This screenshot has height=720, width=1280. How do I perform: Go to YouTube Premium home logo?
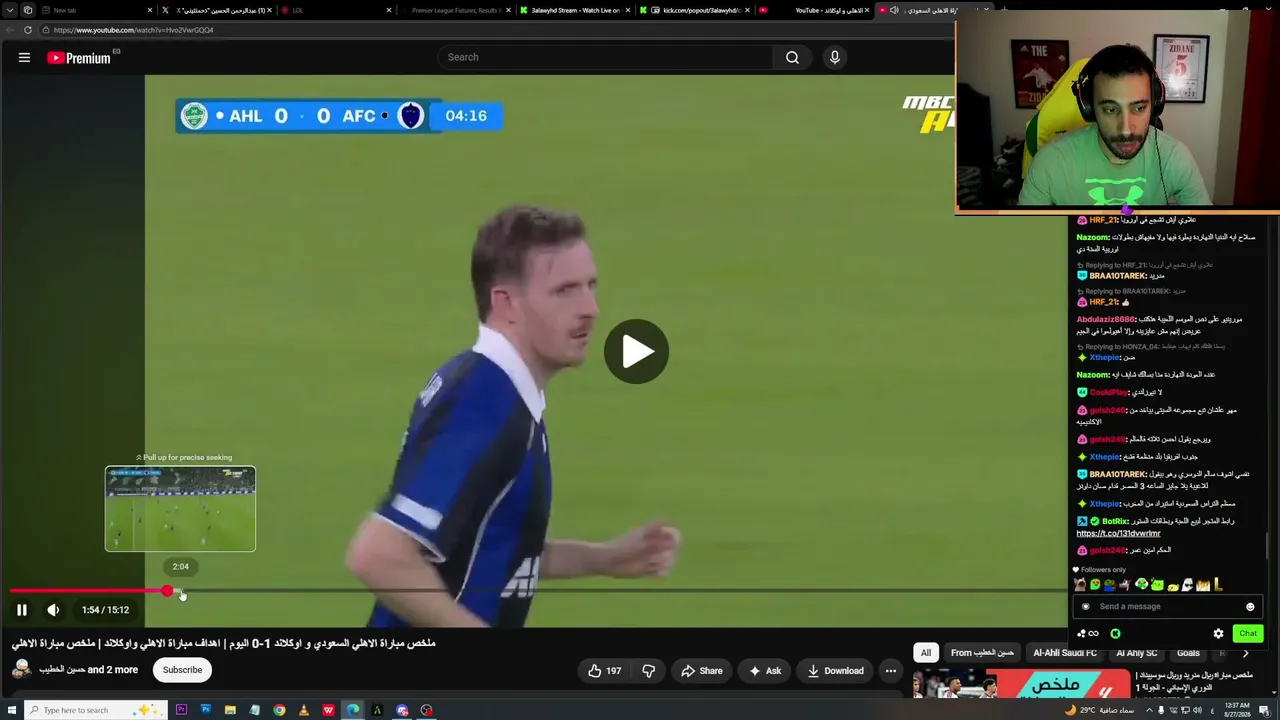pos(80,58)
